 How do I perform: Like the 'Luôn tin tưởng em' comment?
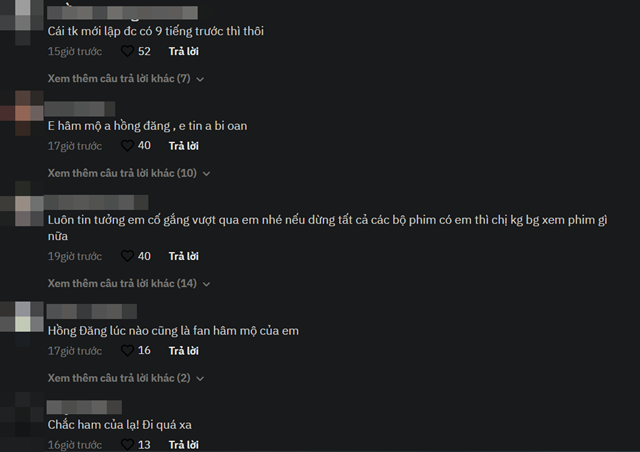point(127,256)
